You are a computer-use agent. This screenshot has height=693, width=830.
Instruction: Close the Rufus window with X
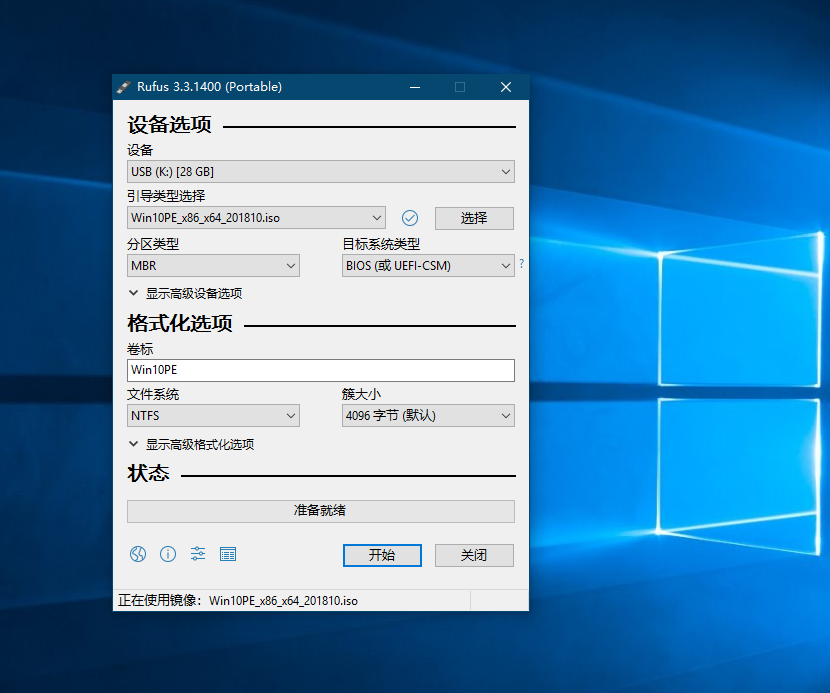(506, 87)
